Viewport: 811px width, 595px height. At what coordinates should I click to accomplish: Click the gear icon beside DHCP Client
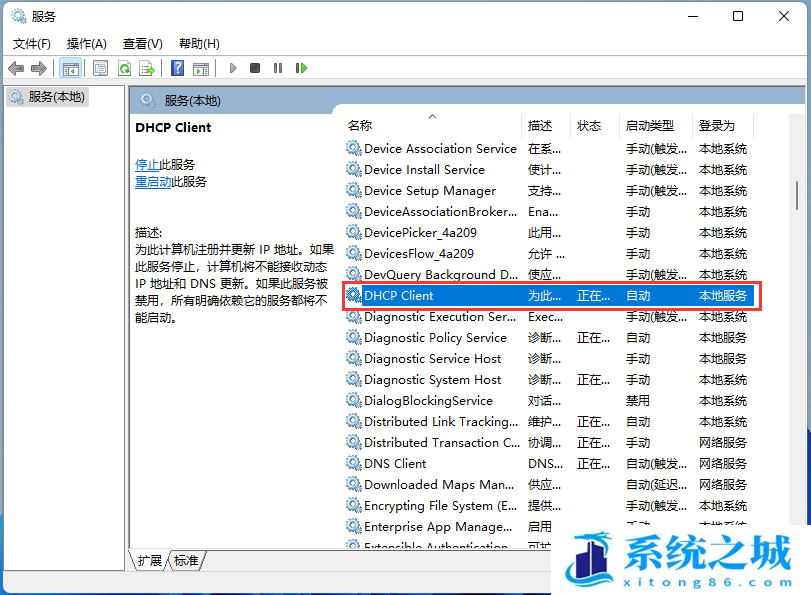(x=354, y=295)
